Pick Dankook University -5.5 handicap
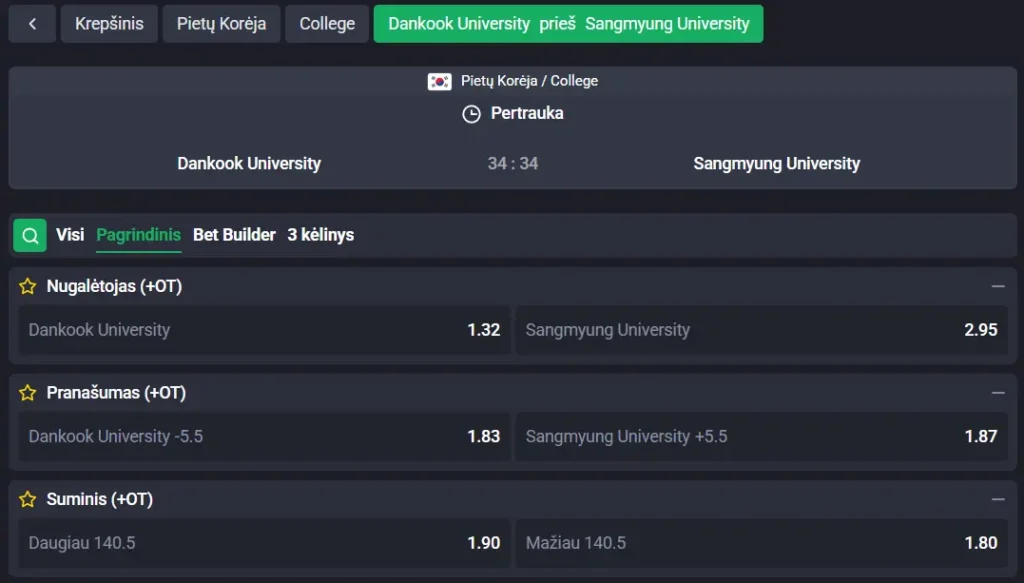Image resolution: width=1024 pixels, height=583 pixels. click(264, 436)
